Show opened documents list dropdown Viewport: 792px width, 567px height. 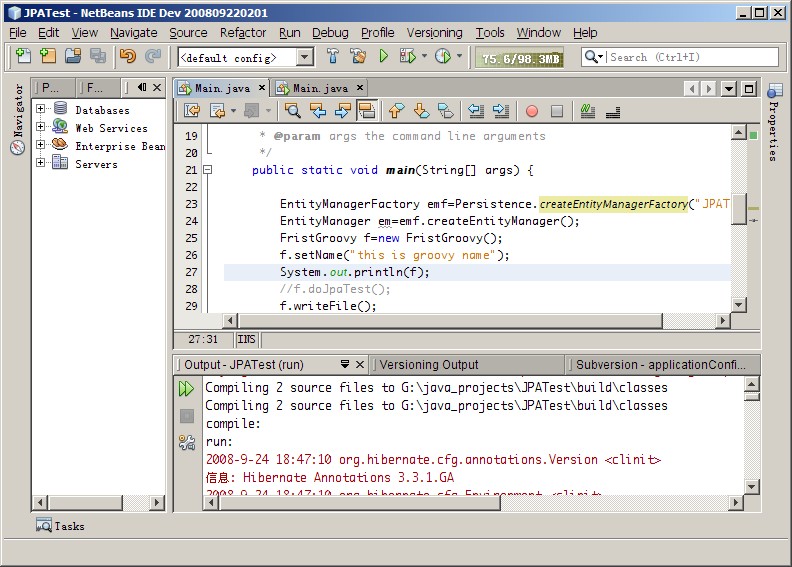tap(728, 89)
